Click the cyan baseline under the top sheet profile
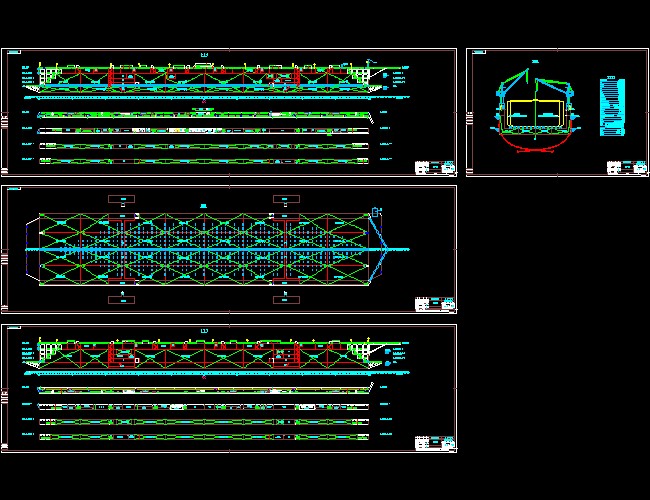The width and height of the screenshot is (650, 500). coord(217,97)
